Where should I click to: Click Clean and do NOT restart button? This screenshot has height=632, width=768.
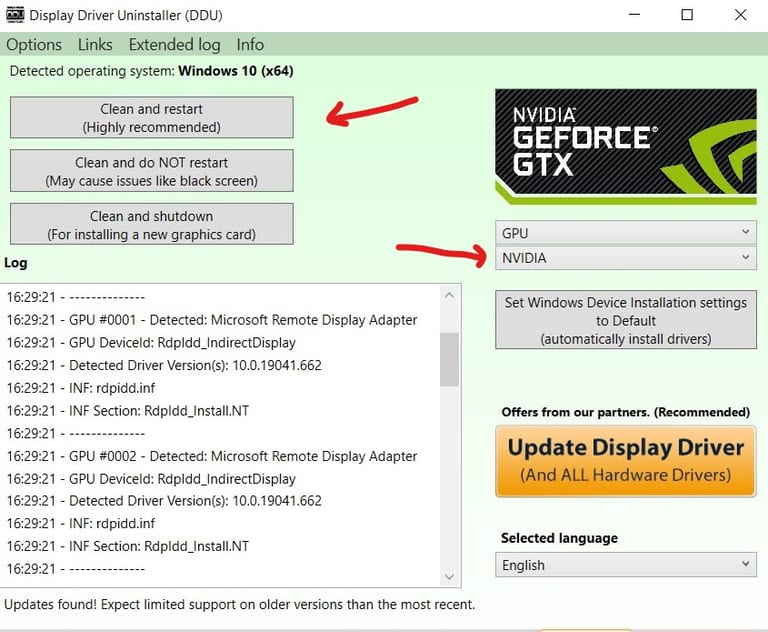click(152, 171)
